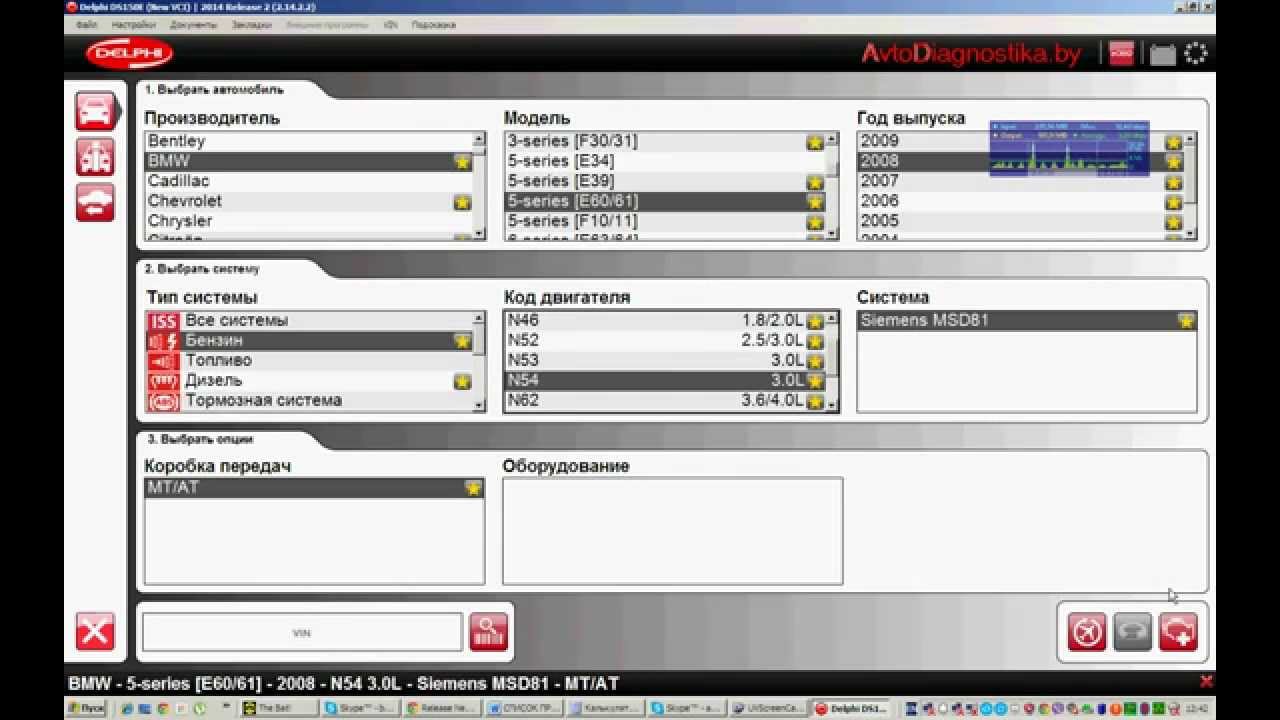Click the red X cancel button bottom-left
1280x720 pixels.
tap(96, 632)
